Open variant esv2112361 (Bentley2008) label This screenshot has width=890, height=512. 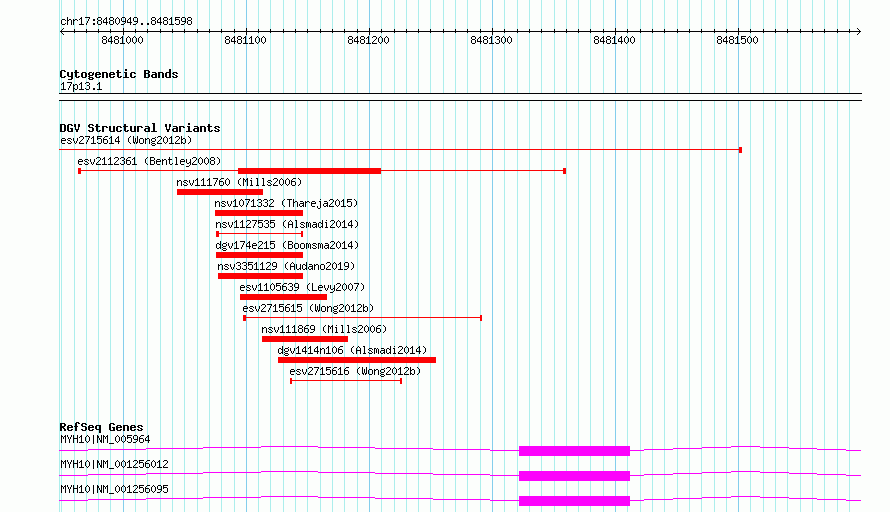149,161
